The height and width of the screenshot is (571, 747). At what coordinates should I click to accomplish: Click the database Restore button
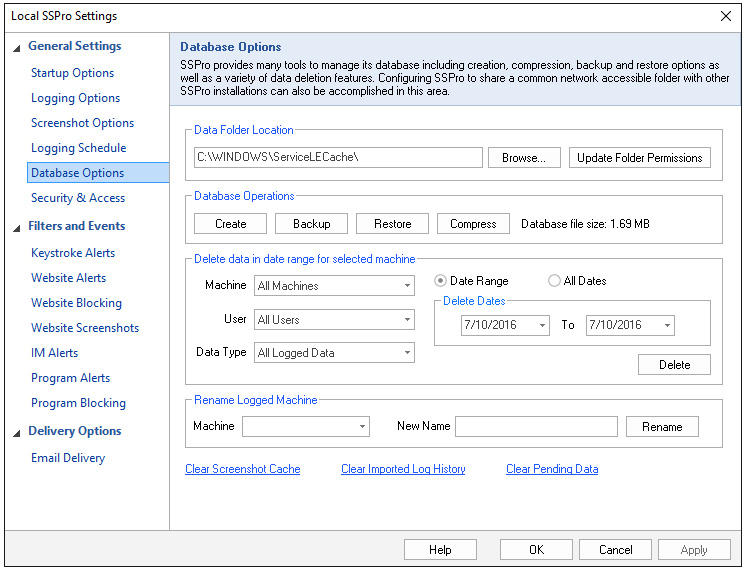click(x=393, y=224)
